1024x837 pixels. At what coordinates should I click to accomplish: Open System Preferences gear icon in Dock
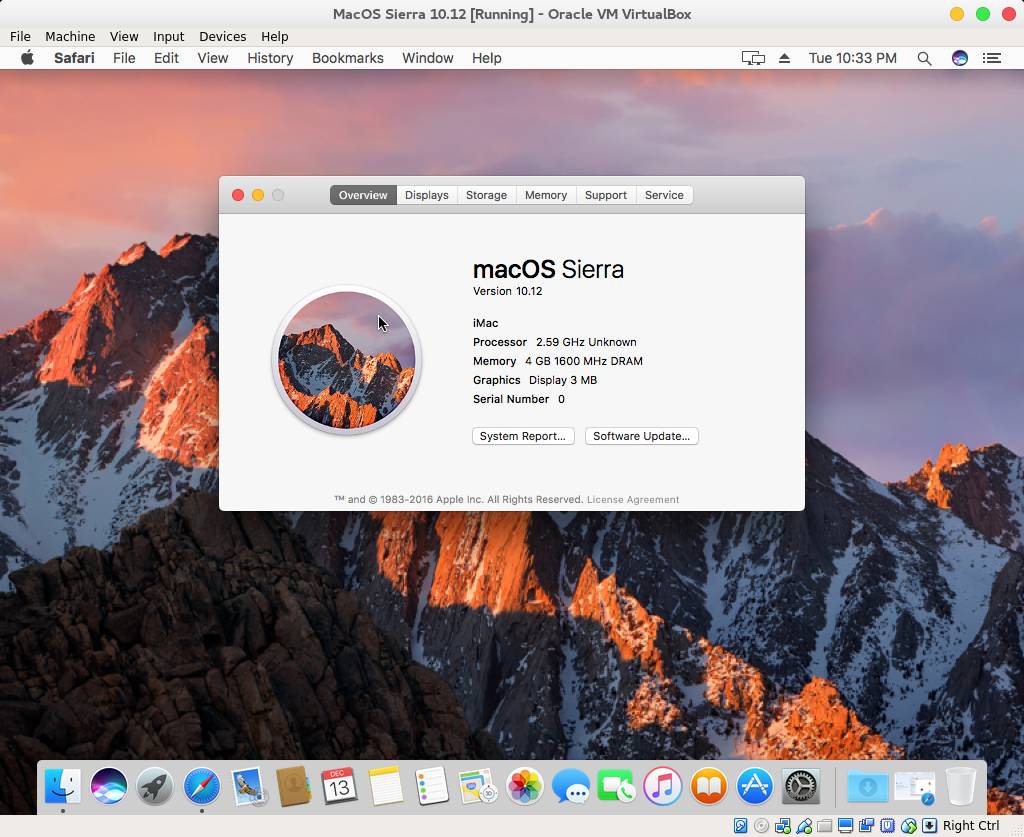point(801,785)
